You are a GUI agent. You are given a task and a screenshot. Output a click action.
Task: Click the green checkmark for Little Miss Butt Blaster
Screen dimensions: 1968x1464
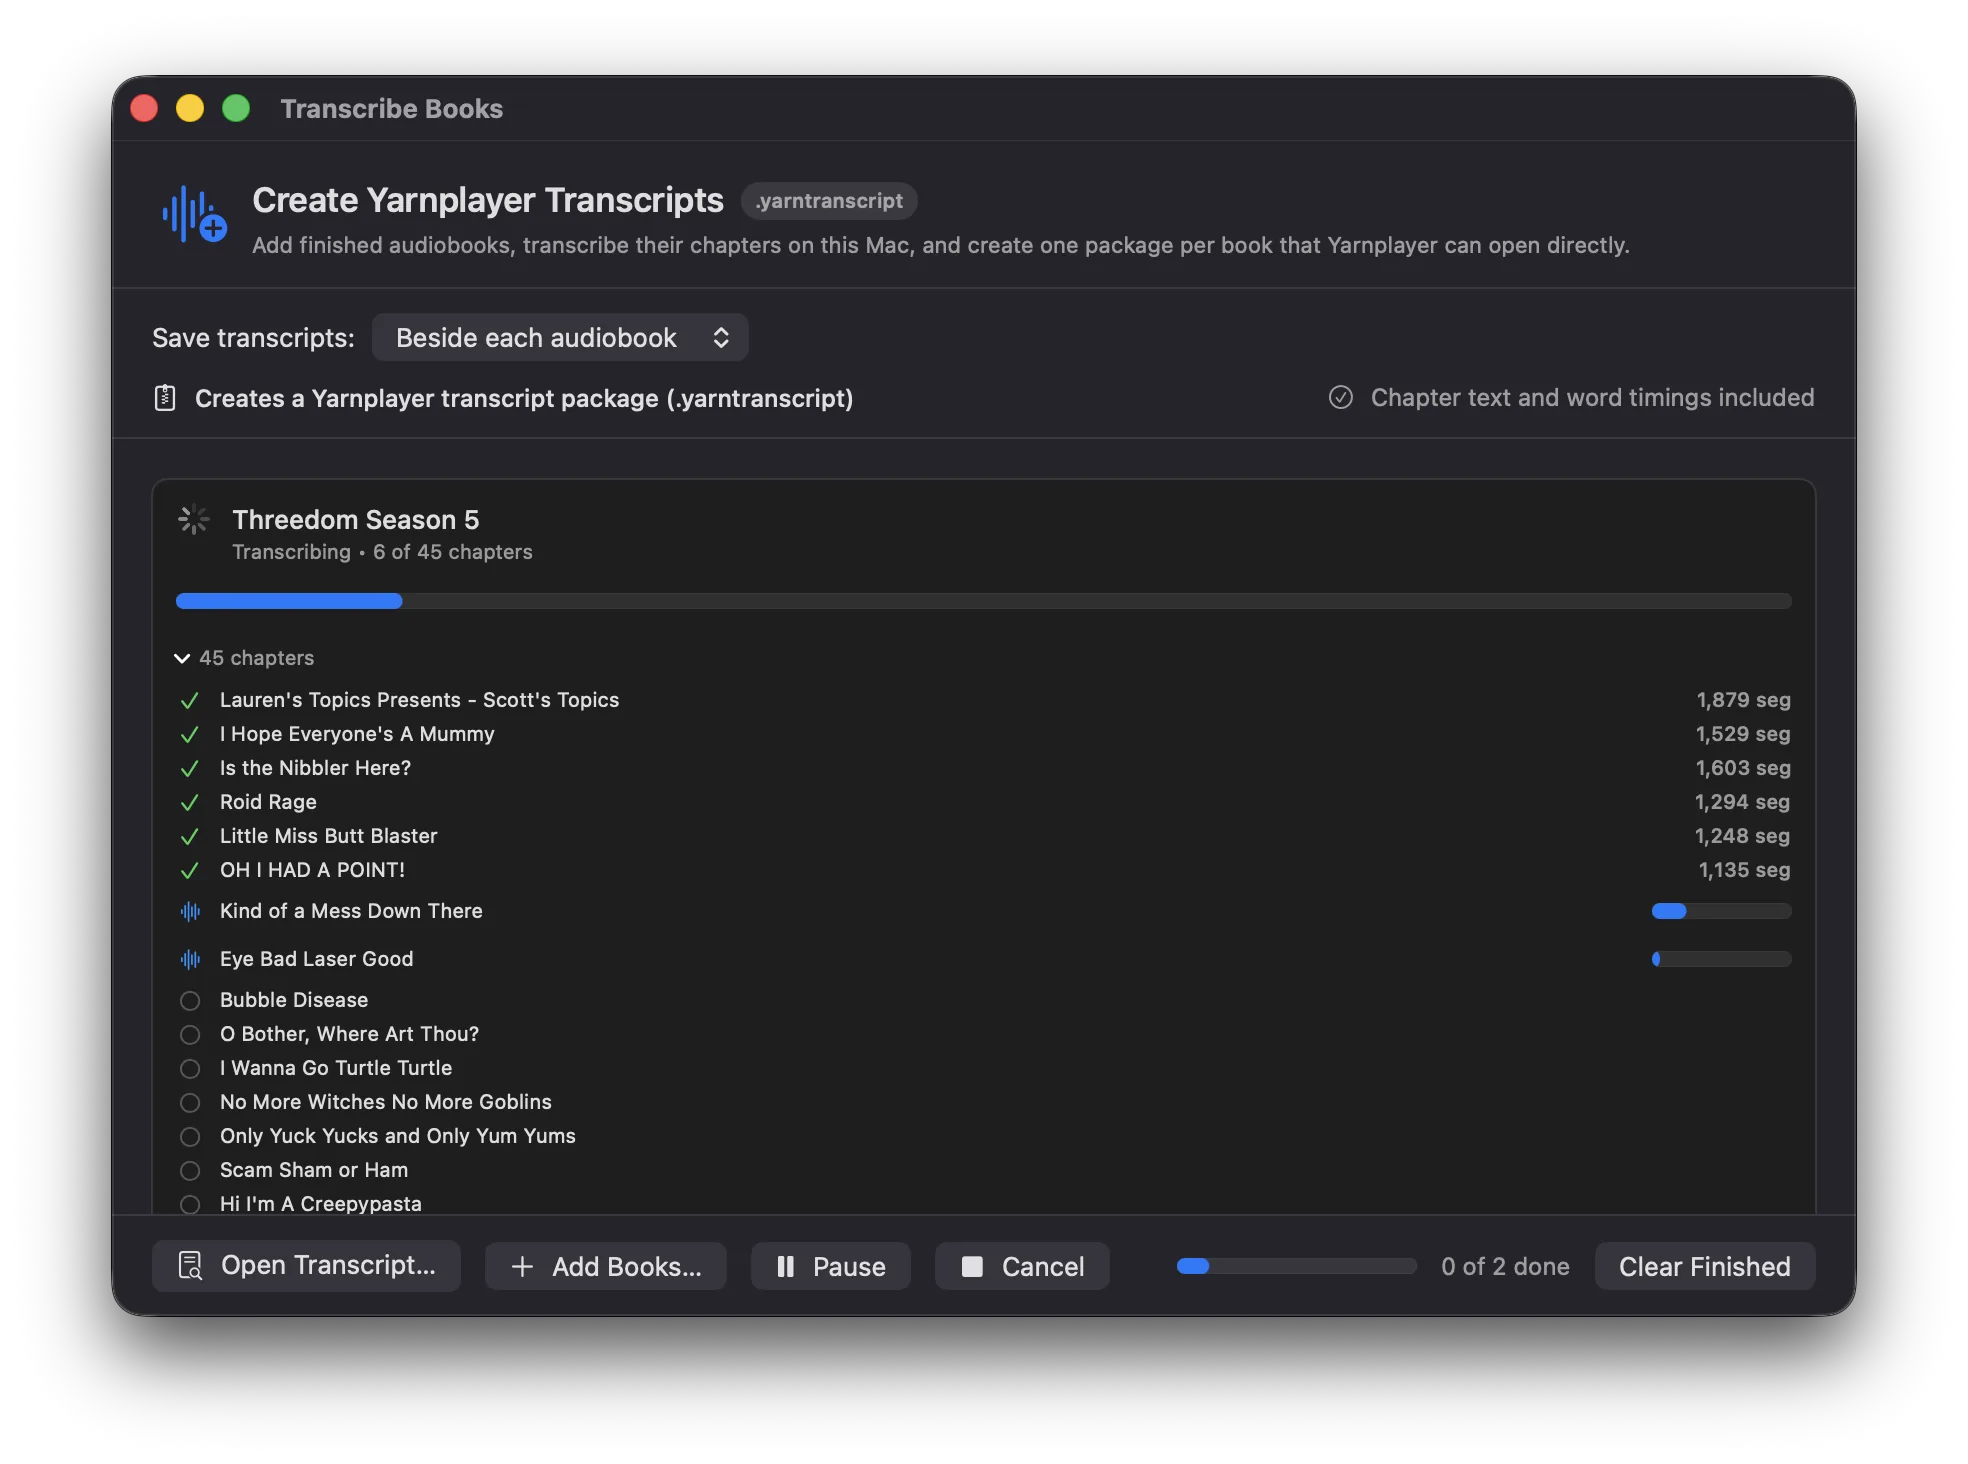pyautogui.click(x=189, y=837)
